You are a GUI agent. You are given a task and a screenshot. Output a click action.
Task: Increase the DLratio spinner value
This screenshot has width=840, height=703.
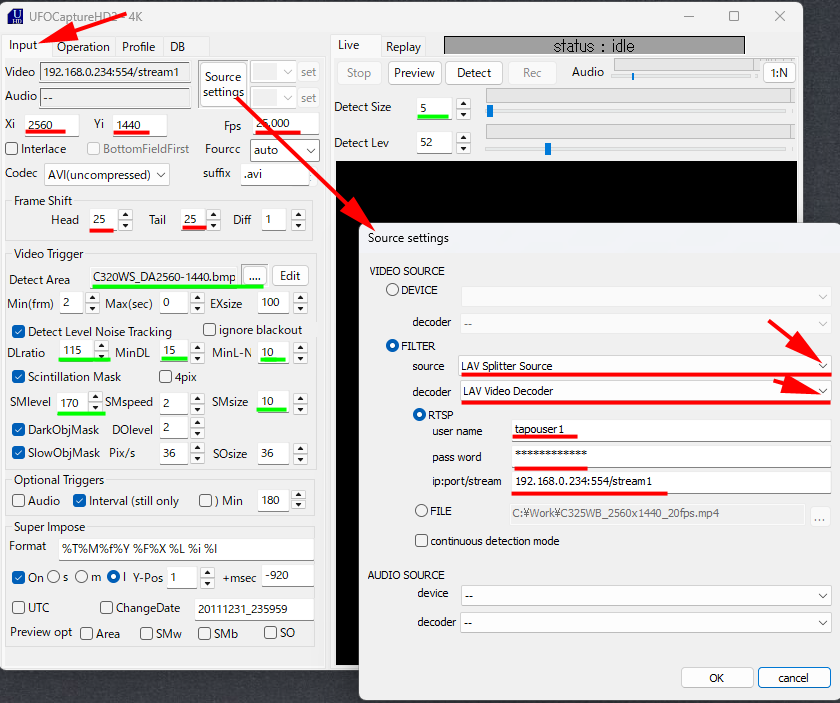click(101, 346)
